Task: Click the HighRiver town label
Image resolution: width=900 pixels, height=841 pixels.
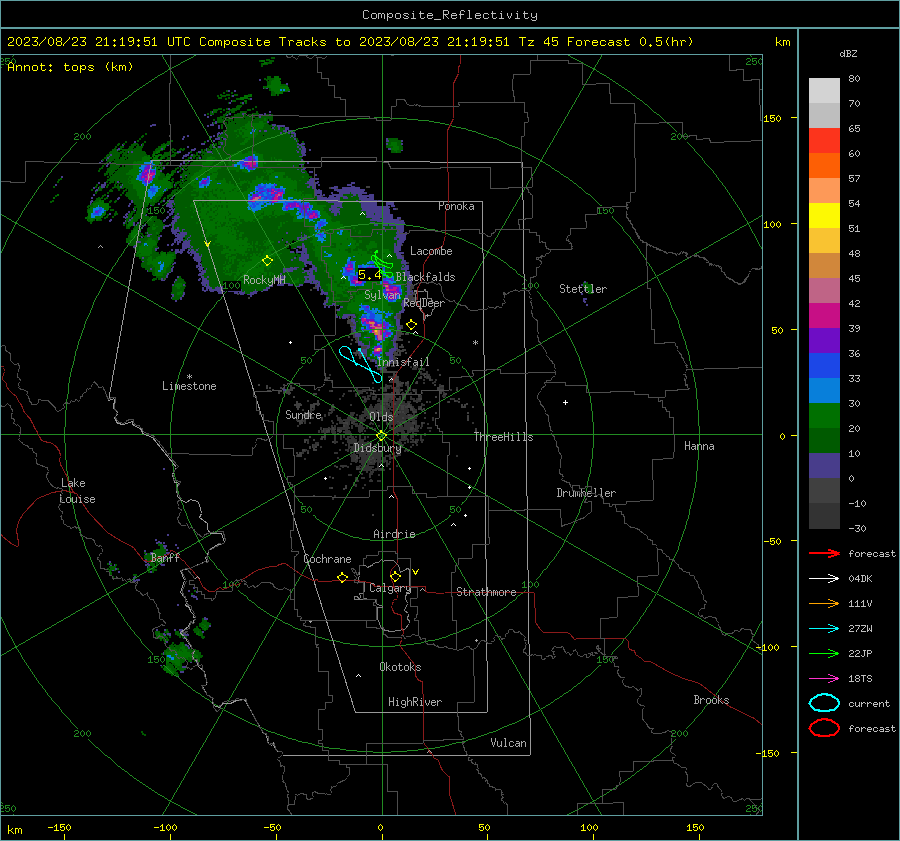Action: [x=415, y=703]
